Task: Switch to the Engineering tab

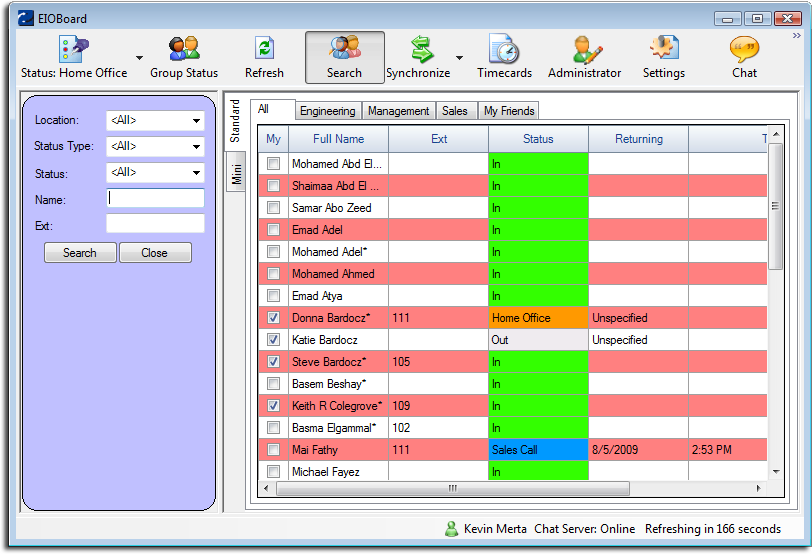Action: click(327, 111)
